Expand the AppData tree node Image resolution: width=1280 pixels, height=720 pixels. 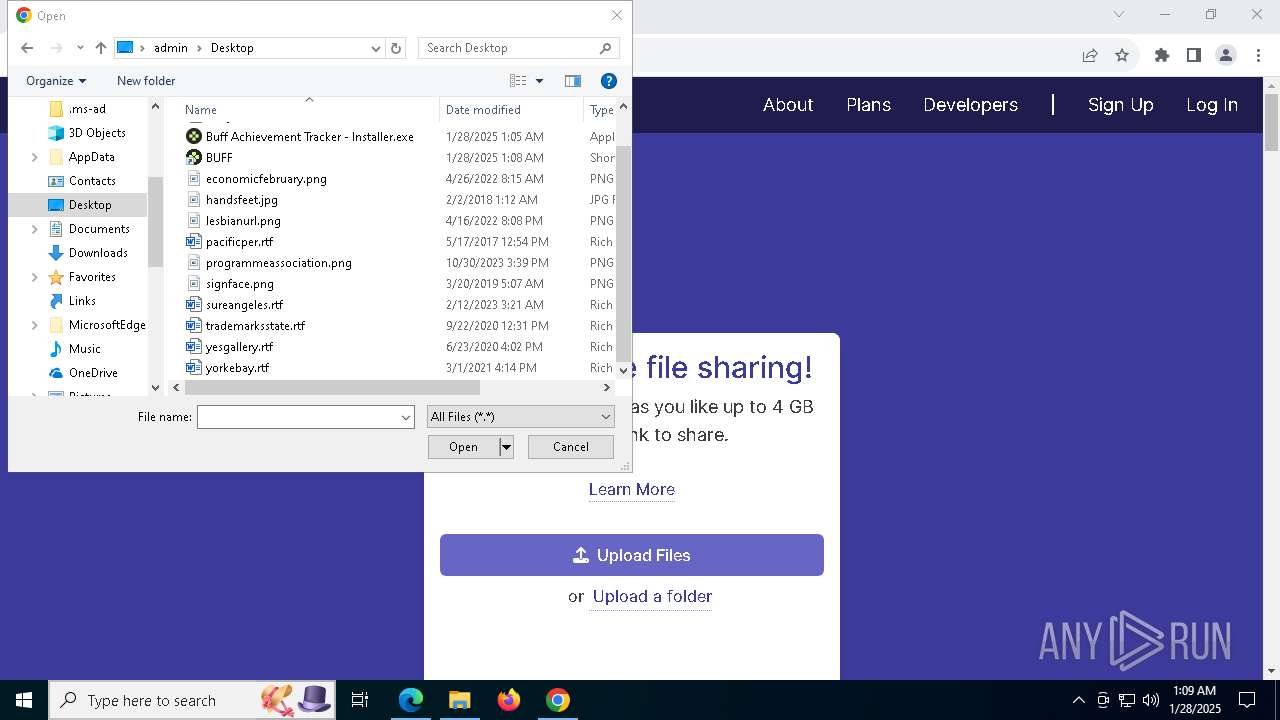click(35, 157)
